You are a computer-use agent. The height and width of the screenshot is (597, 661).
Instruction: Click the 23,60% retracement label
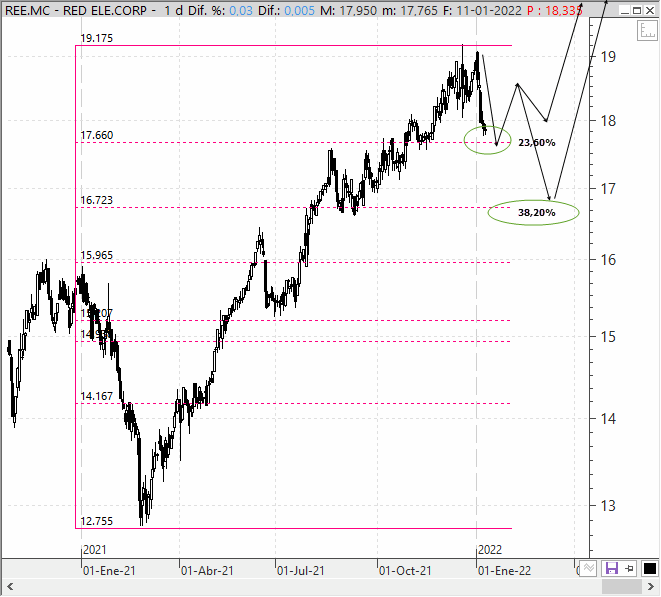click(537, 143)
